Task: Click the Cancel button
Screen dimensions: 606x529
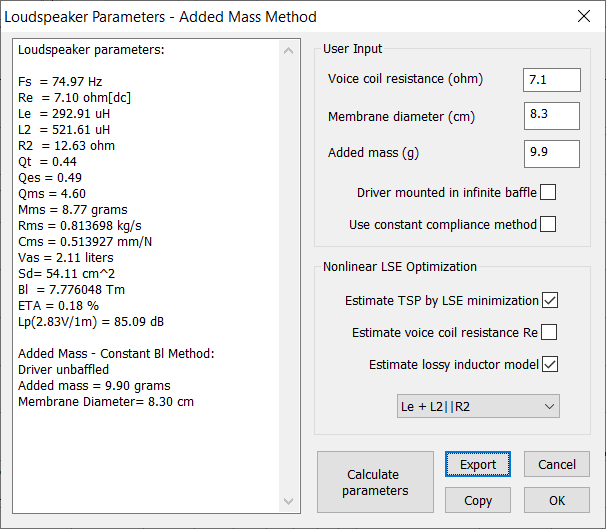Action: click(x=557, y=465)
